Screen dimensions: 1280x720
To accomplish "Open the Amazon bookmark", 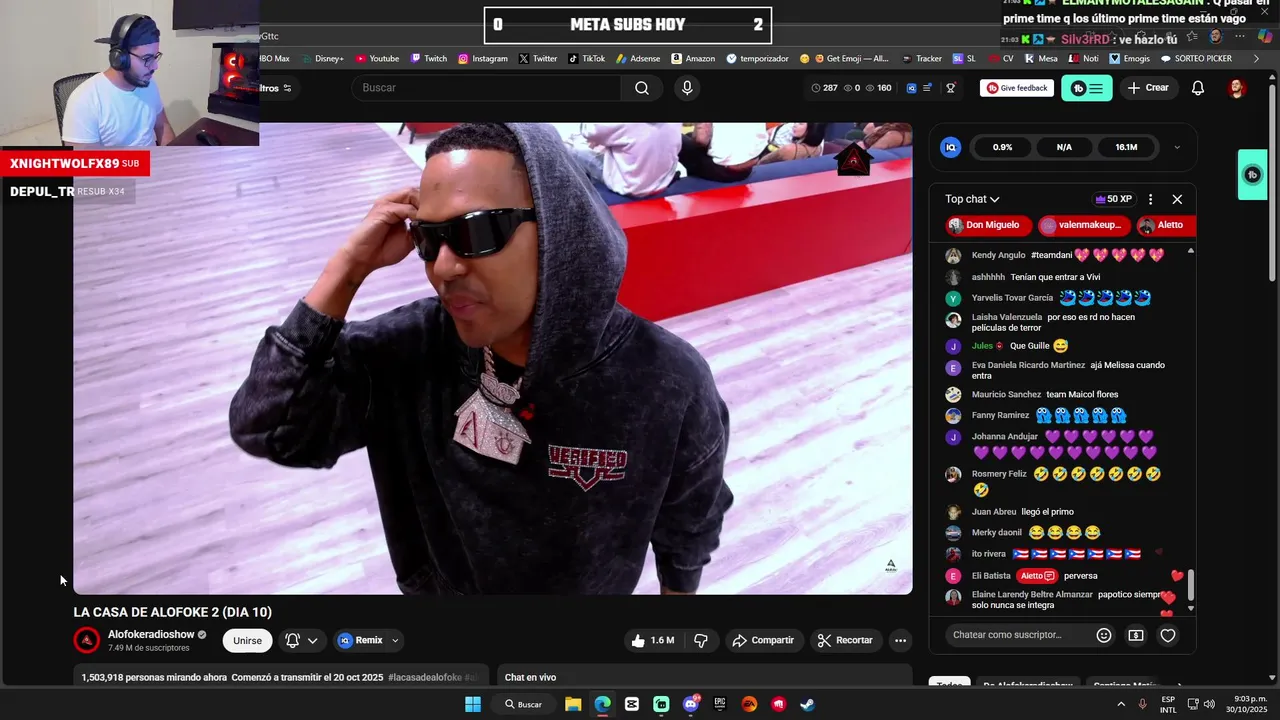I will 693,59.
